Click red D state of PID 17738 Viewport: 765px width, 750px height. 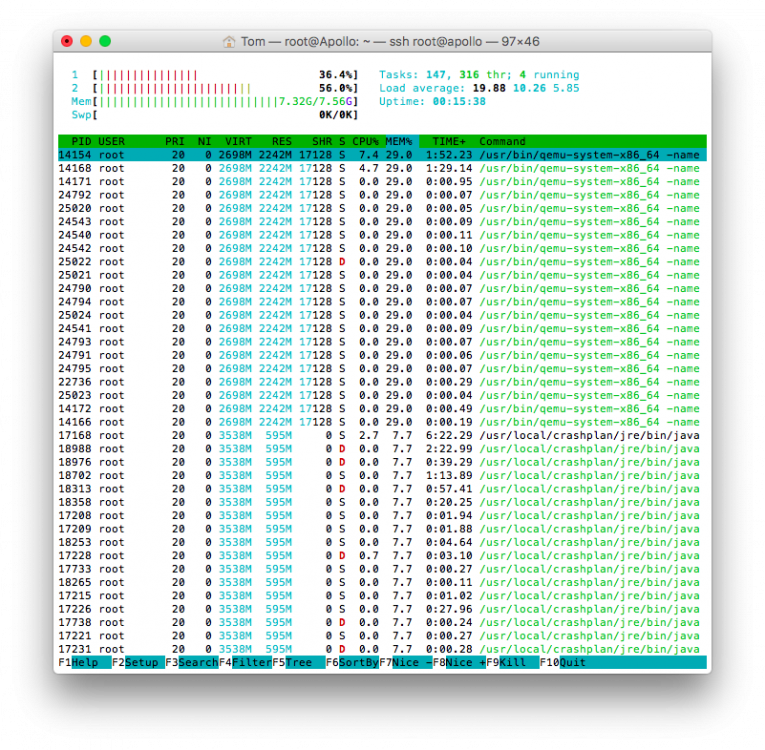tap(342, 623)
